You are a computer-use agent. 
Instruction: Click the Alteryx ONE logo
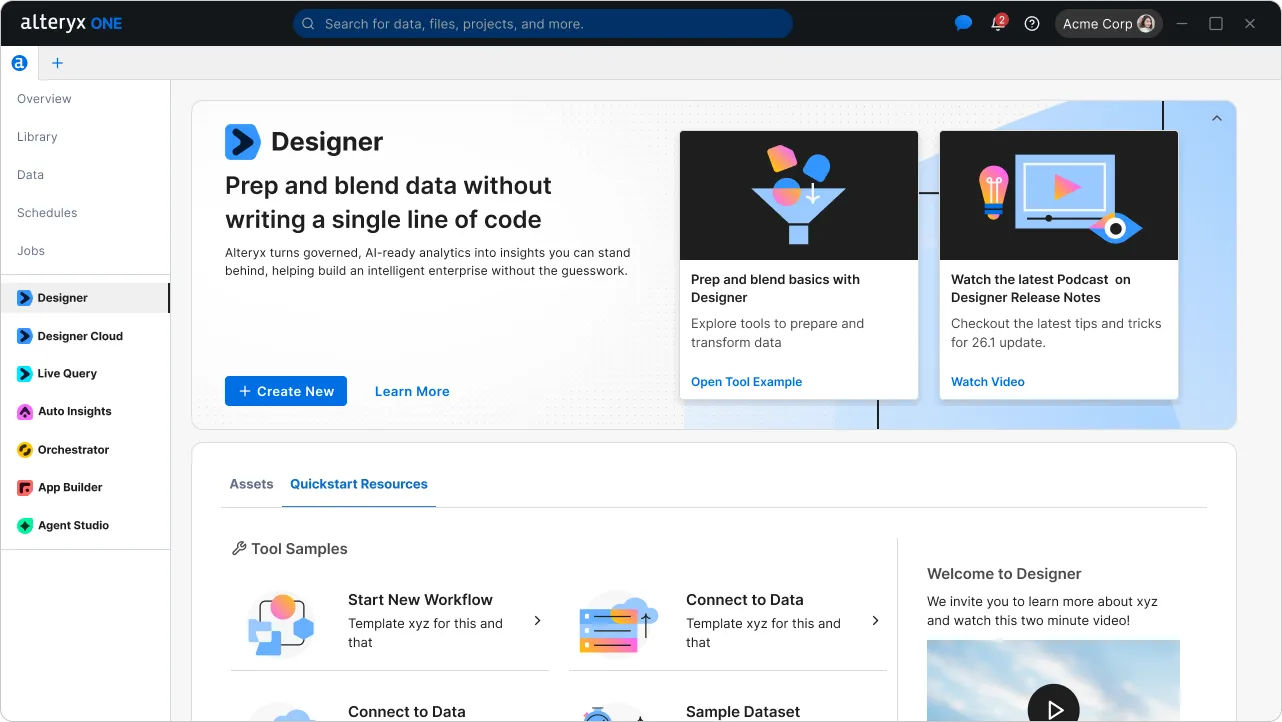(x=71, y=23)
